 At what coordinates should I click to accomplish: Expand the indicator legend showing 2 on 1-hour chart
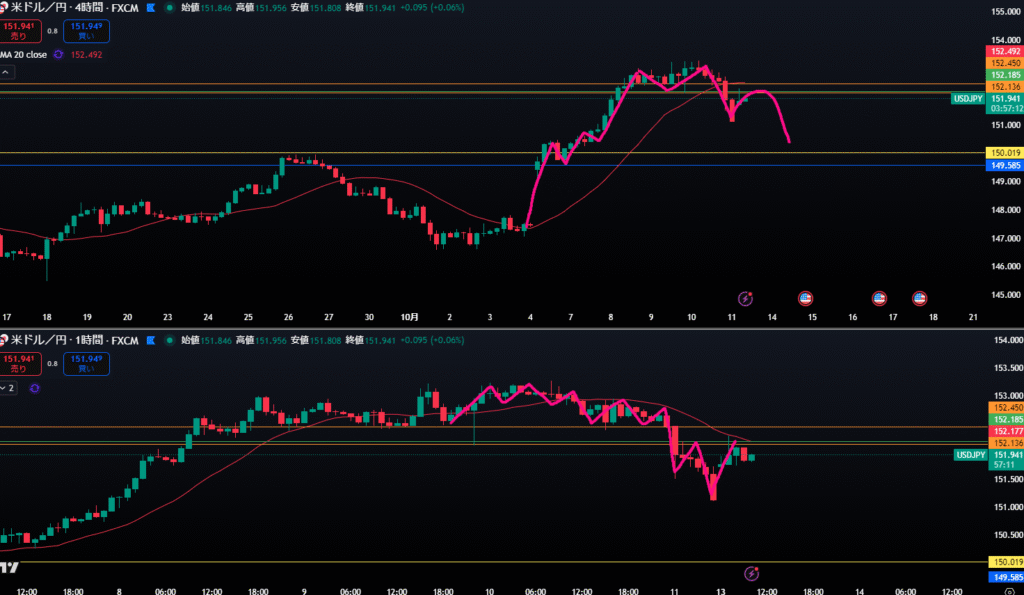click(8, 387)
